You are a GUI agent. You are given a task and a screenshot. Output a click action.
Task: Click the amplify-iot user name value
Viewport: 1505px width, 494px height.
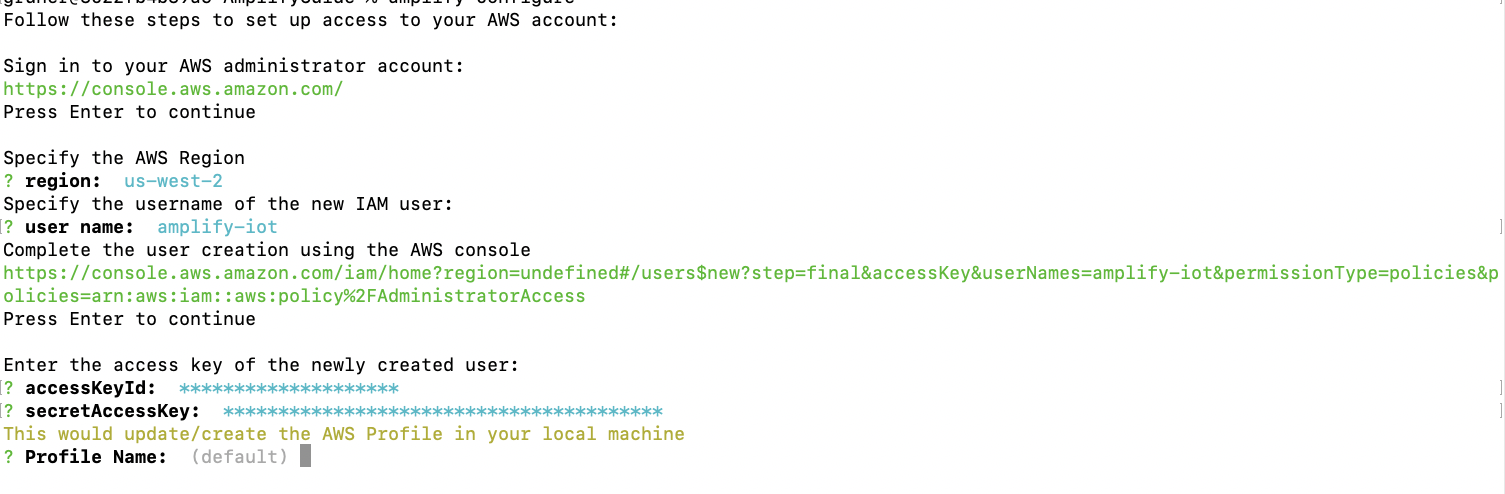click(217, 227)
